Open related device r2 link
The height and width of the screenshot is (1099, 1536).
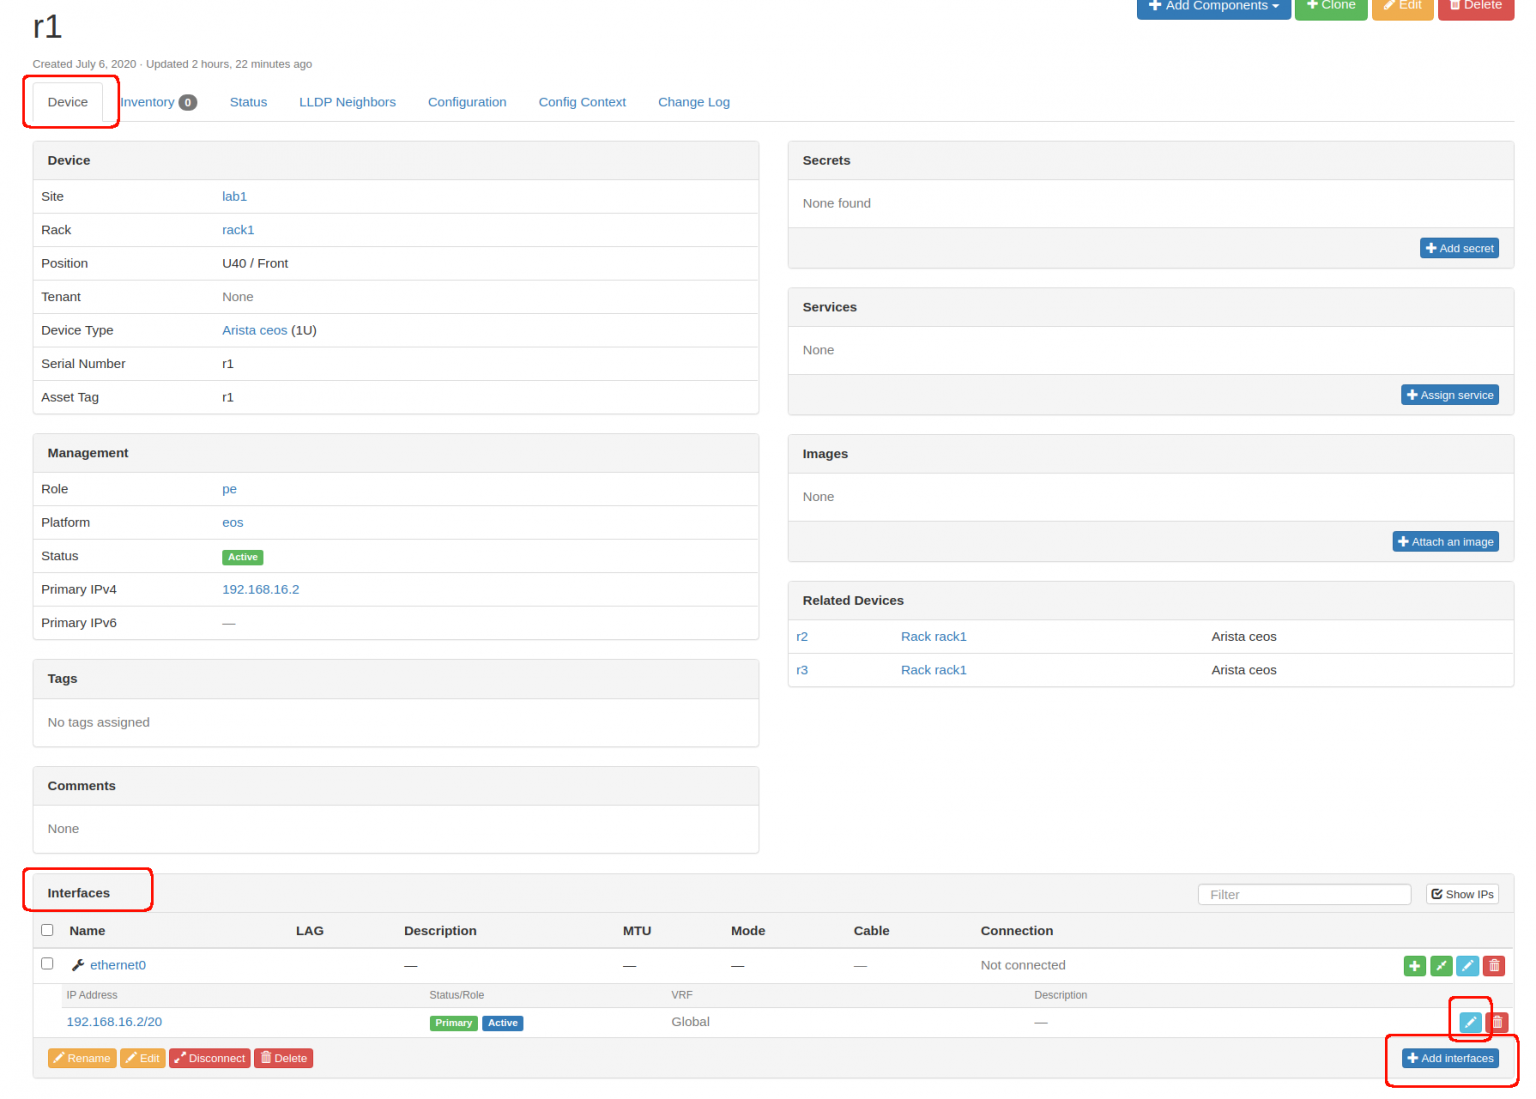[x=802, y=637]
